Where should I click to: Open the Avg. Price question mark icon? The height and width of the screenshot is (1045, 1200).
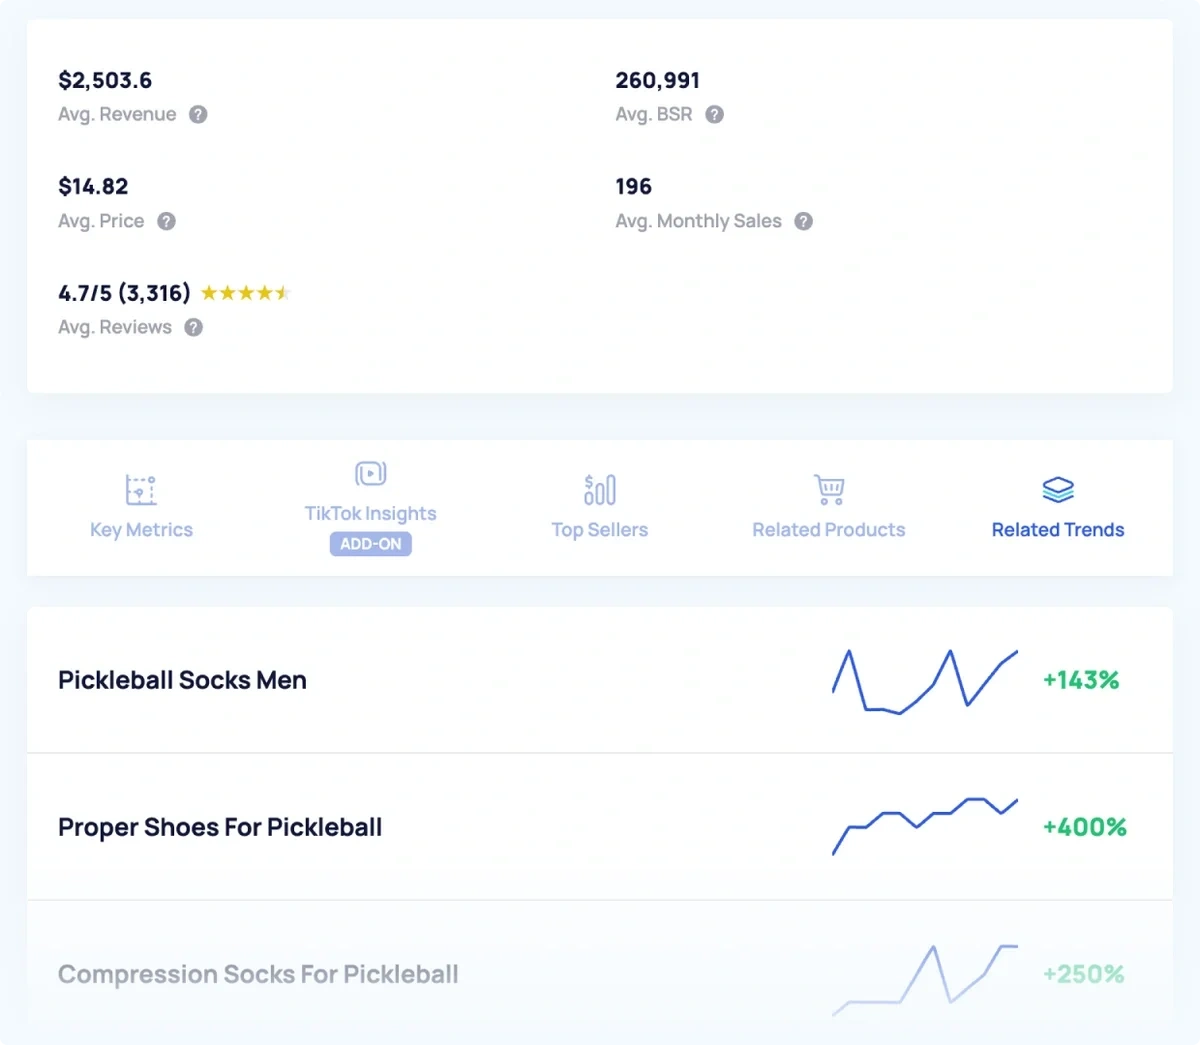[165, 221]
